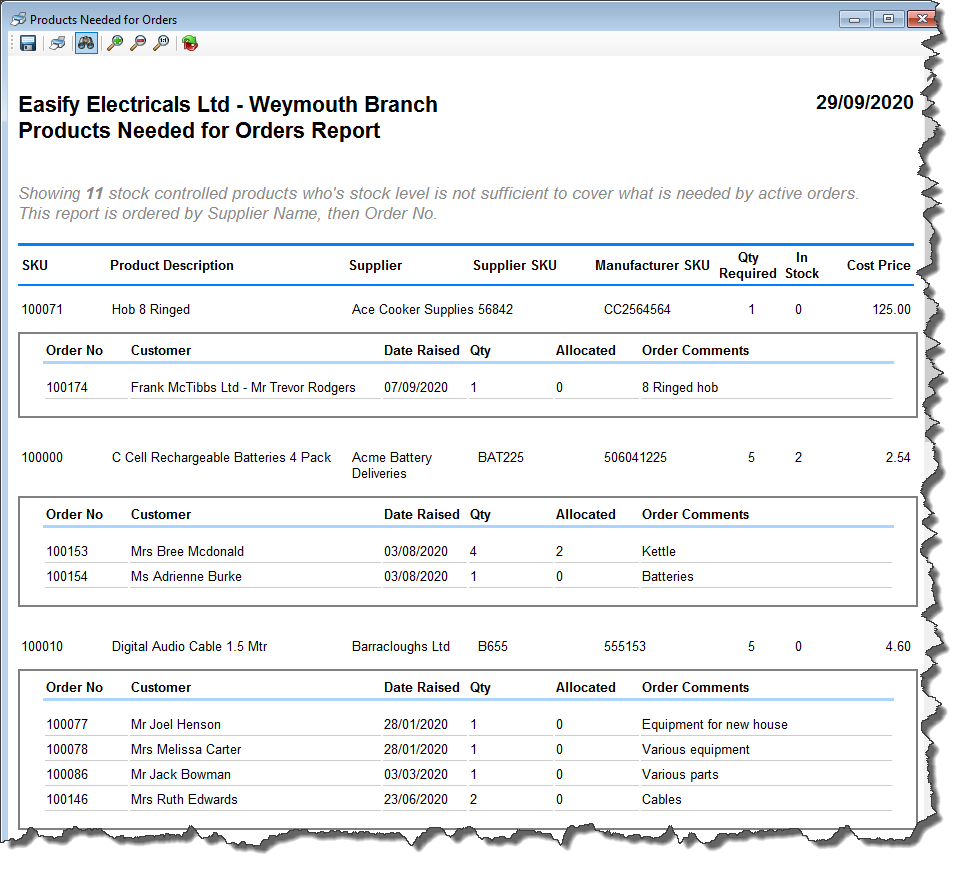This screenshot has width=964, height=869.
Task: Click the Cost Price column header
Action: point(878,266)
